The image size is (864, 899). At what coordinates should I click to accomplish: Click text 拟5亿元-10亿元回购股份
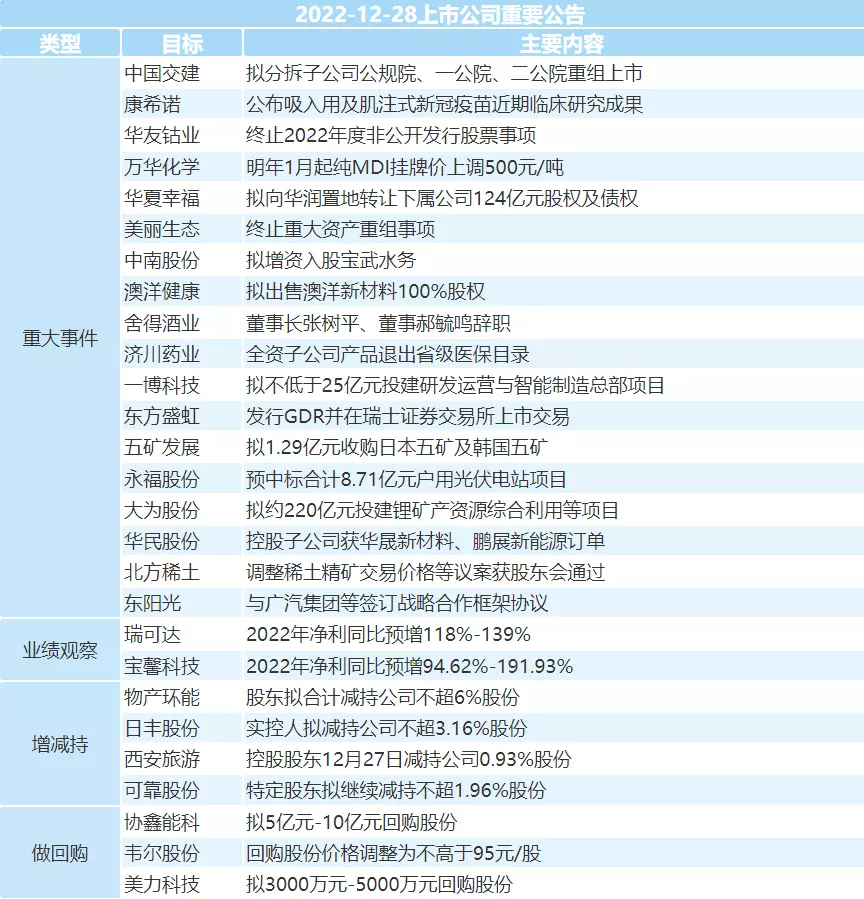[351, 822]
